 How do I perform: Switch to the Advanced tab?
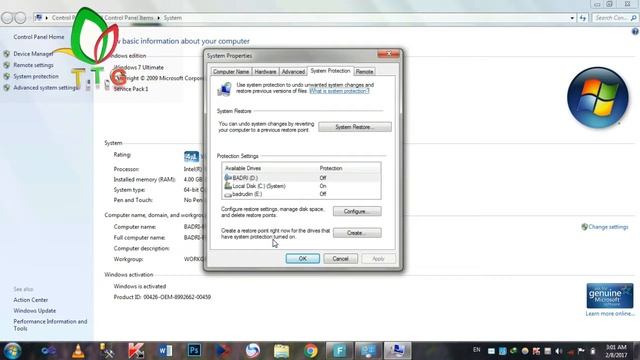(x=293, y=71)
